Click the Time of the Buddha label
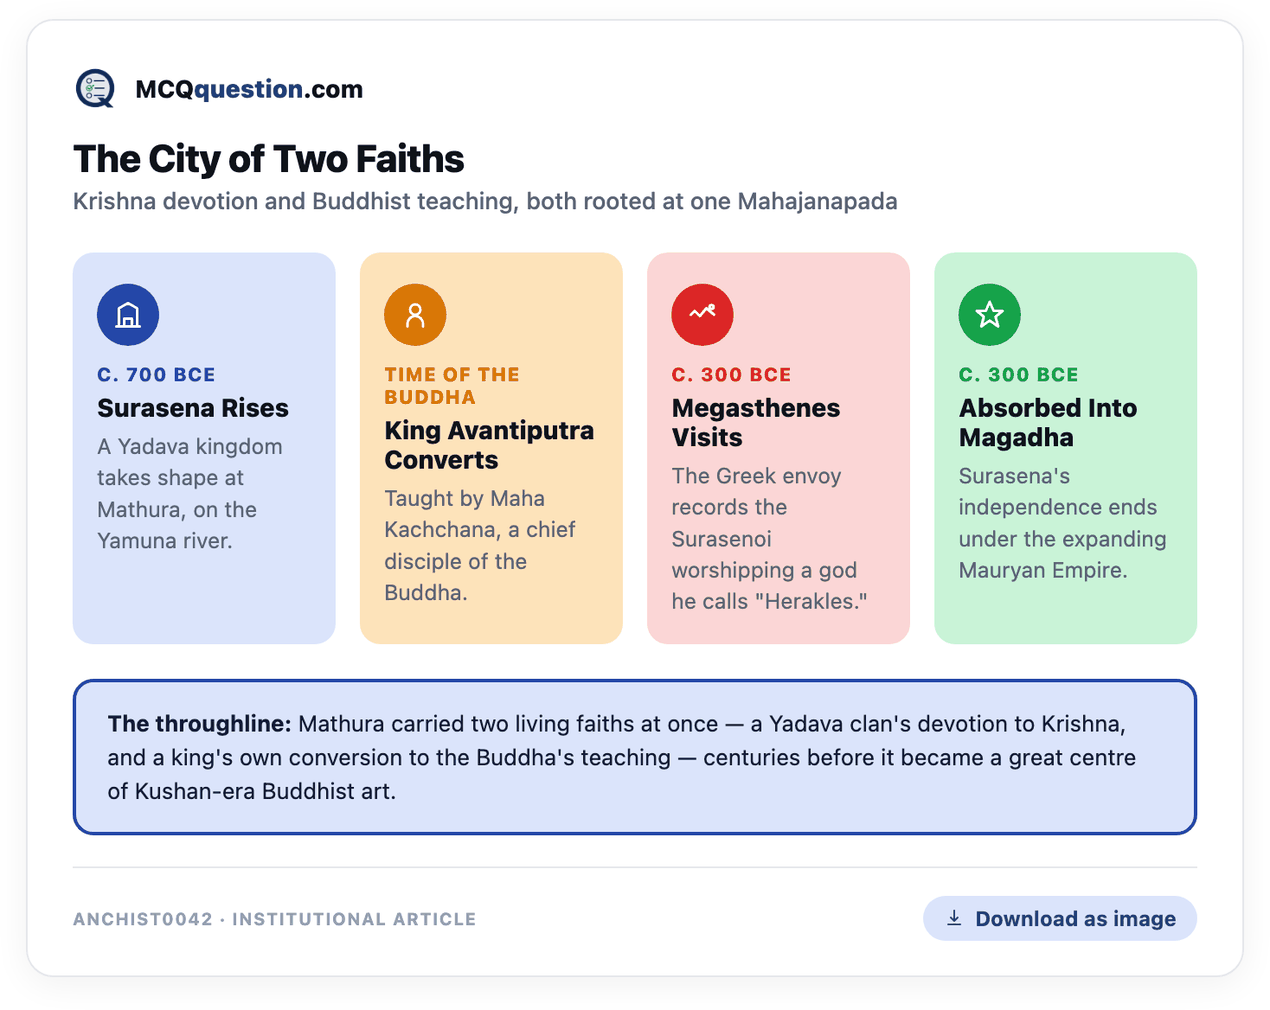 click(452, 386)
